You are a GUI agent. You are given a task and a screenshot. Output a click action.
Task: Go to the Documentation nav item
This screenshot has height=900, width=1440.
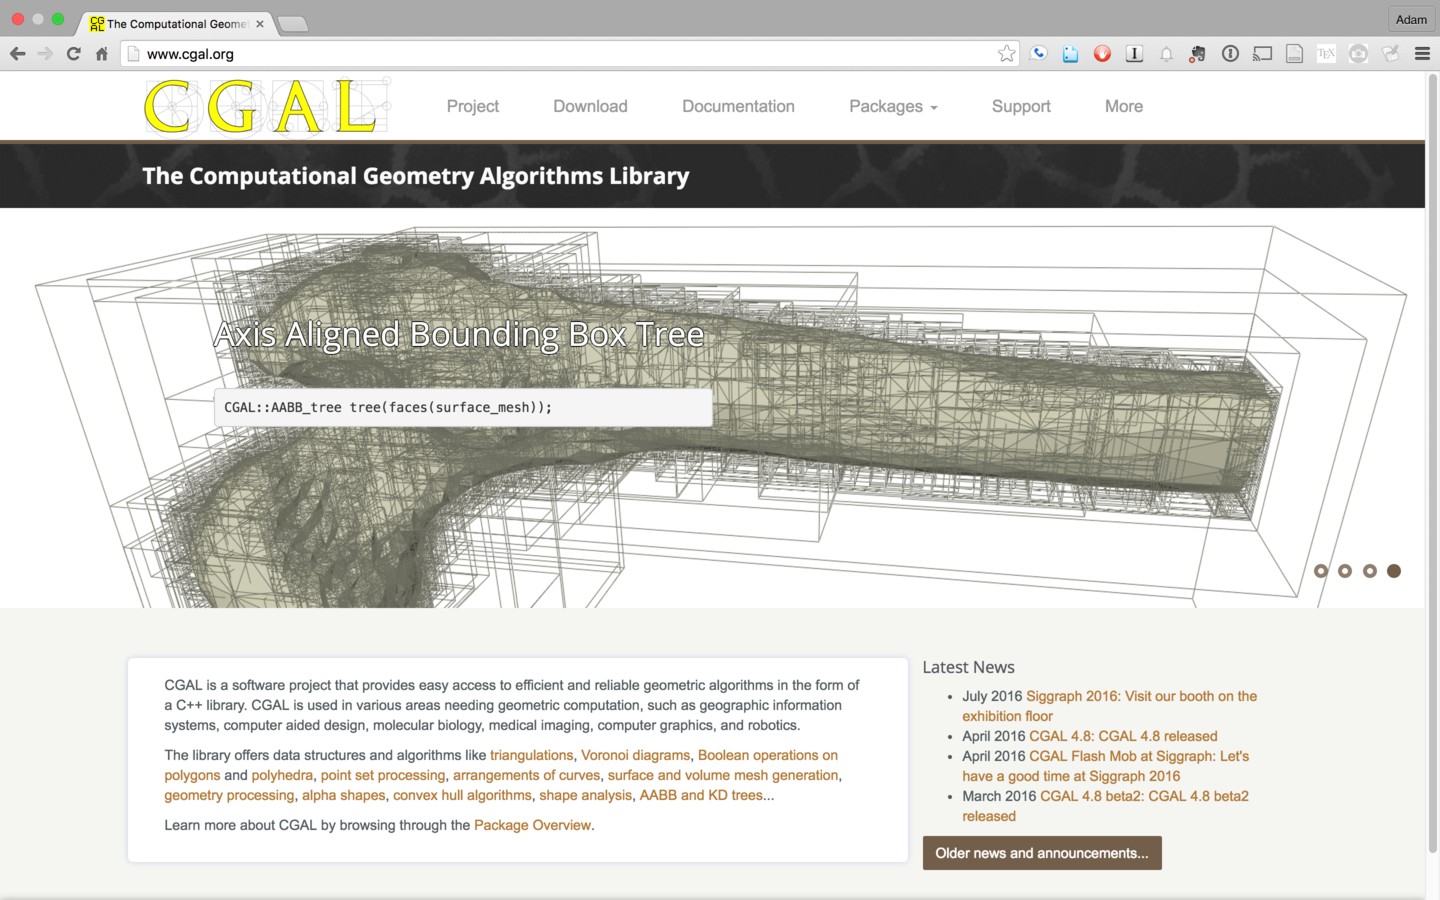[738, 106]
